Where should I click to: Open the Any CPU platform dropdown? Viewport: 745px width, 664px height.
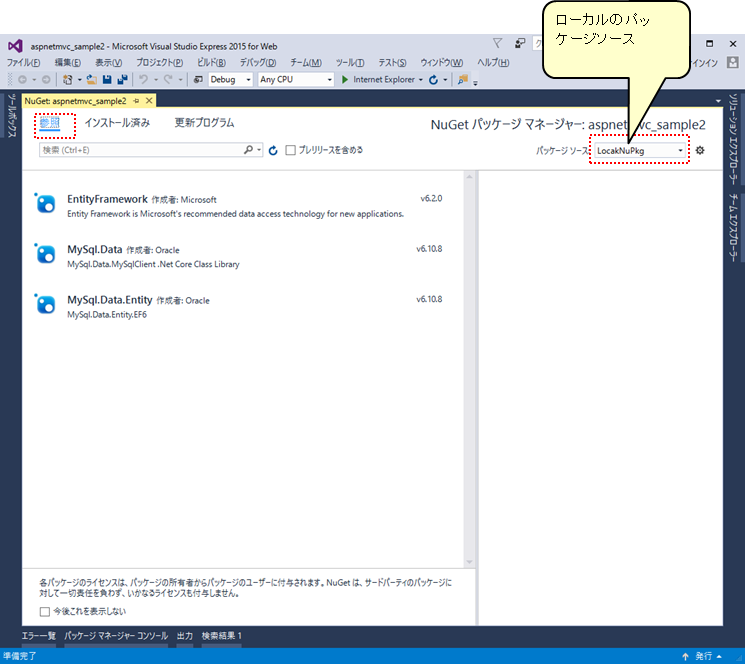[296, 80]
